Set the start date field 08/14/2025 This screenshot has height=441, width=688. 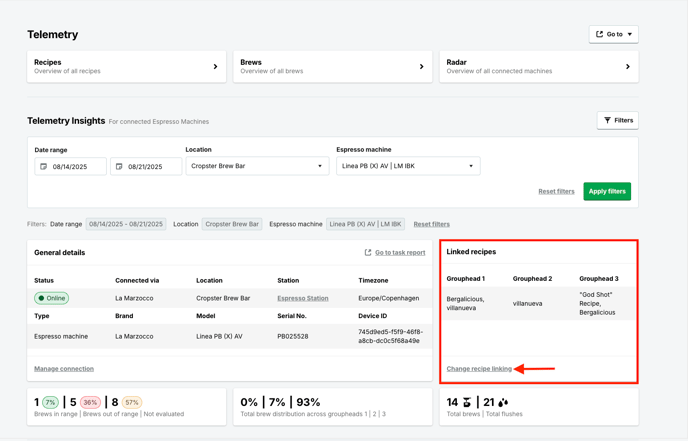tap(71, 167)
